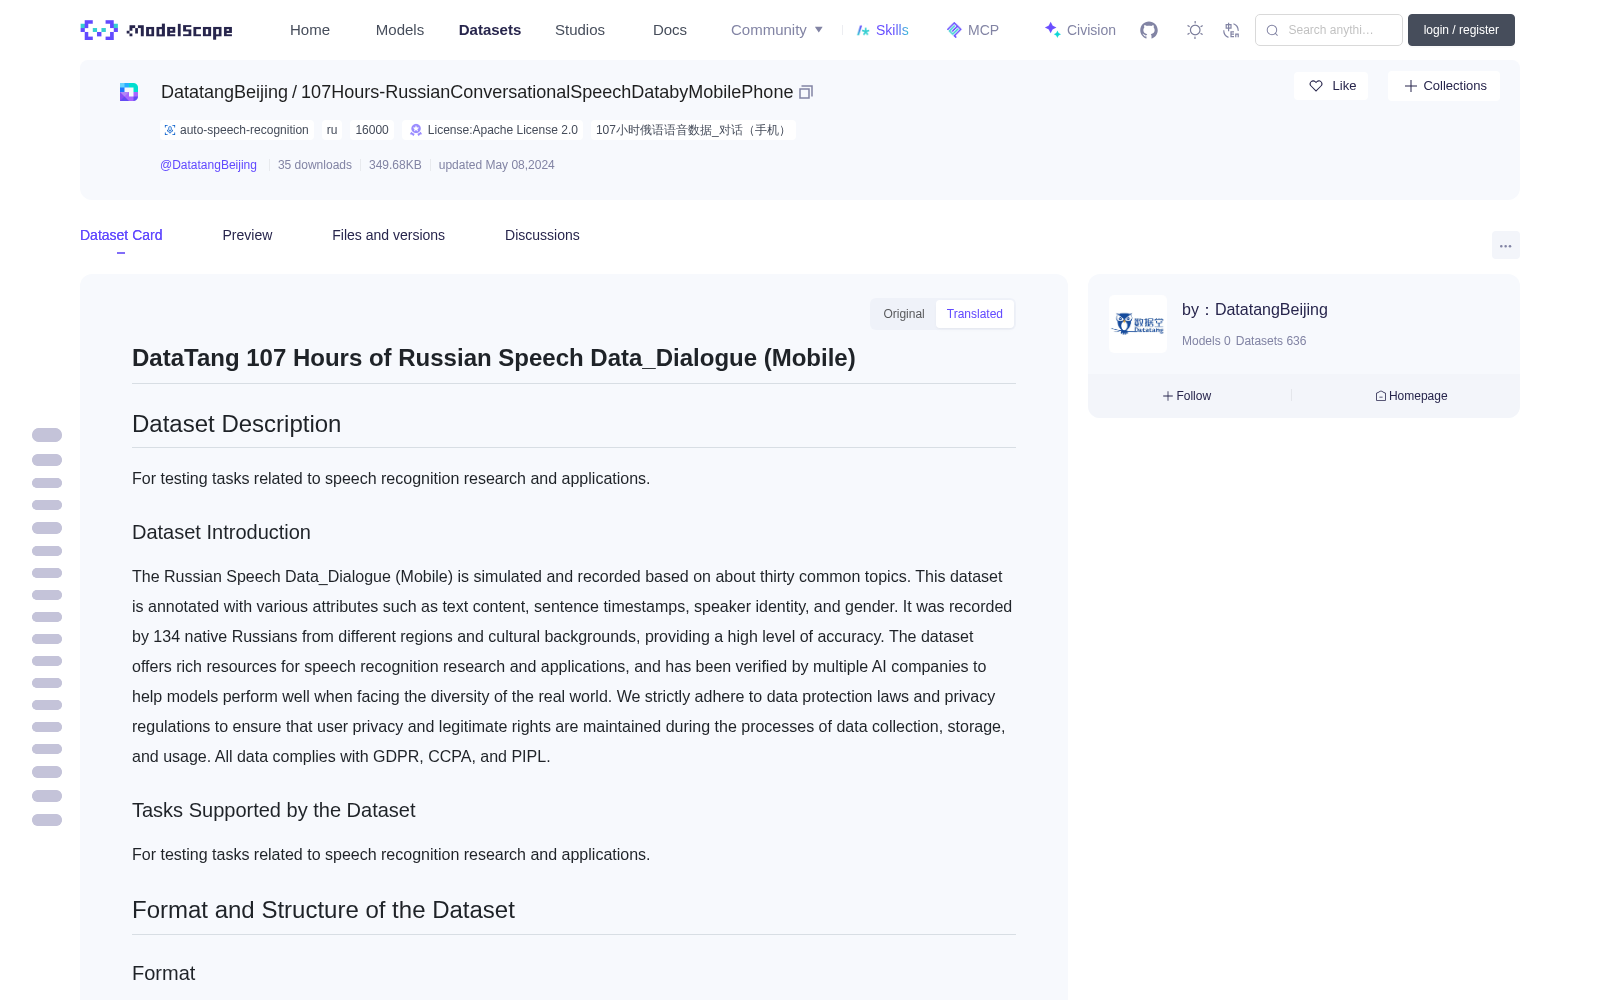Click the 'Dataset Description' heading
This screenshot has height=1000, width=1600.
click(x=236, y=424)
